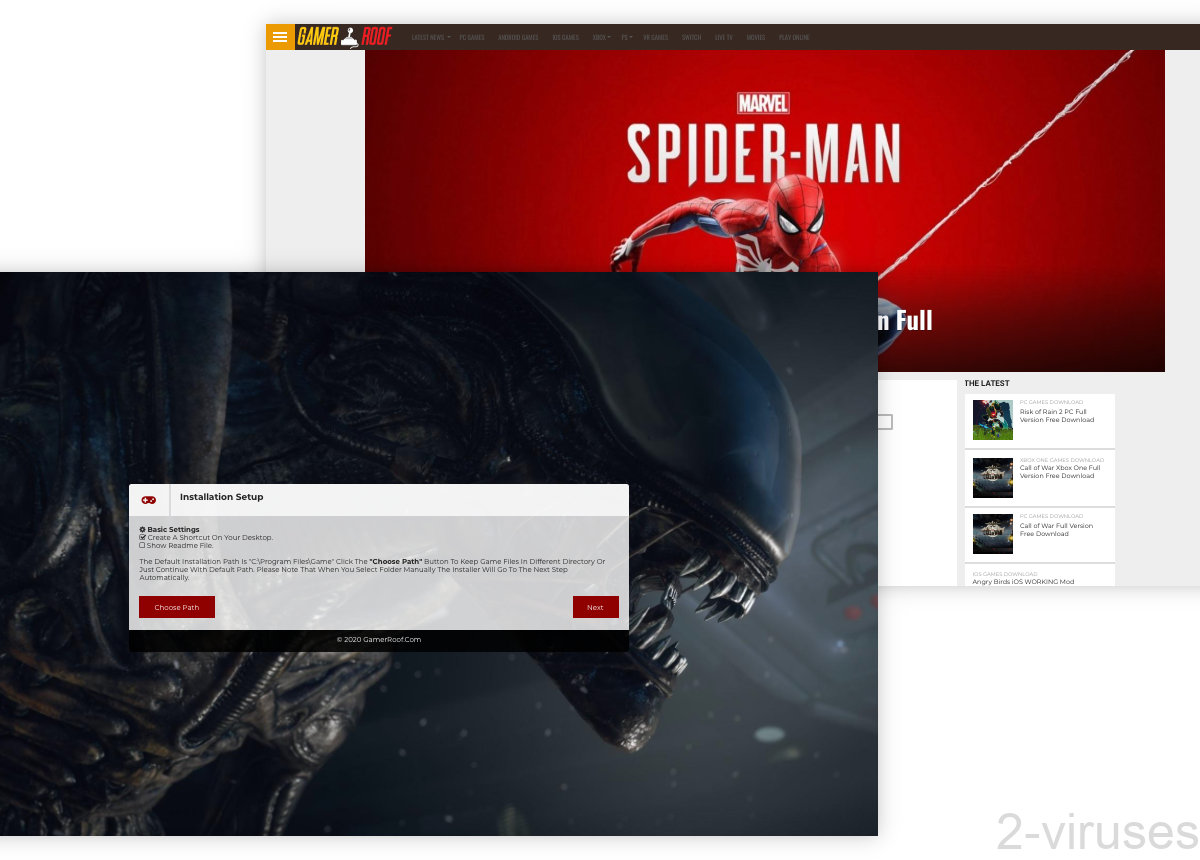Click the "THE LATEST" sidebar heading
Screen dimensions: 1200x860
point(987,383)
